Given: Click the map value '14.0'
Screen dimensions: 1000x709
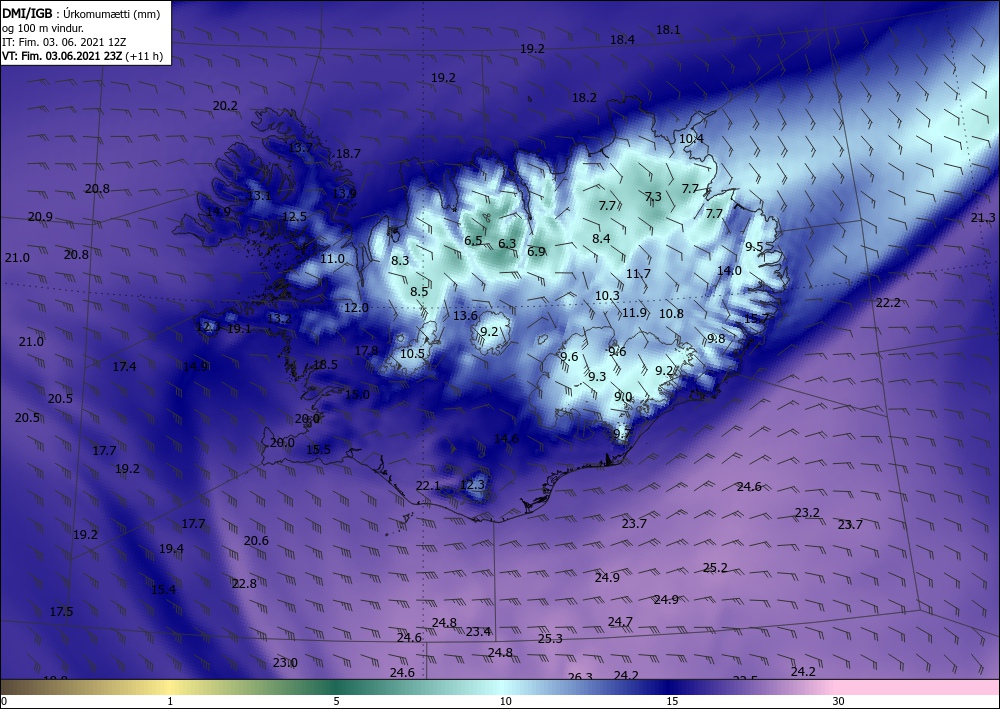Looking at the screenshot, I should [730, 271].
